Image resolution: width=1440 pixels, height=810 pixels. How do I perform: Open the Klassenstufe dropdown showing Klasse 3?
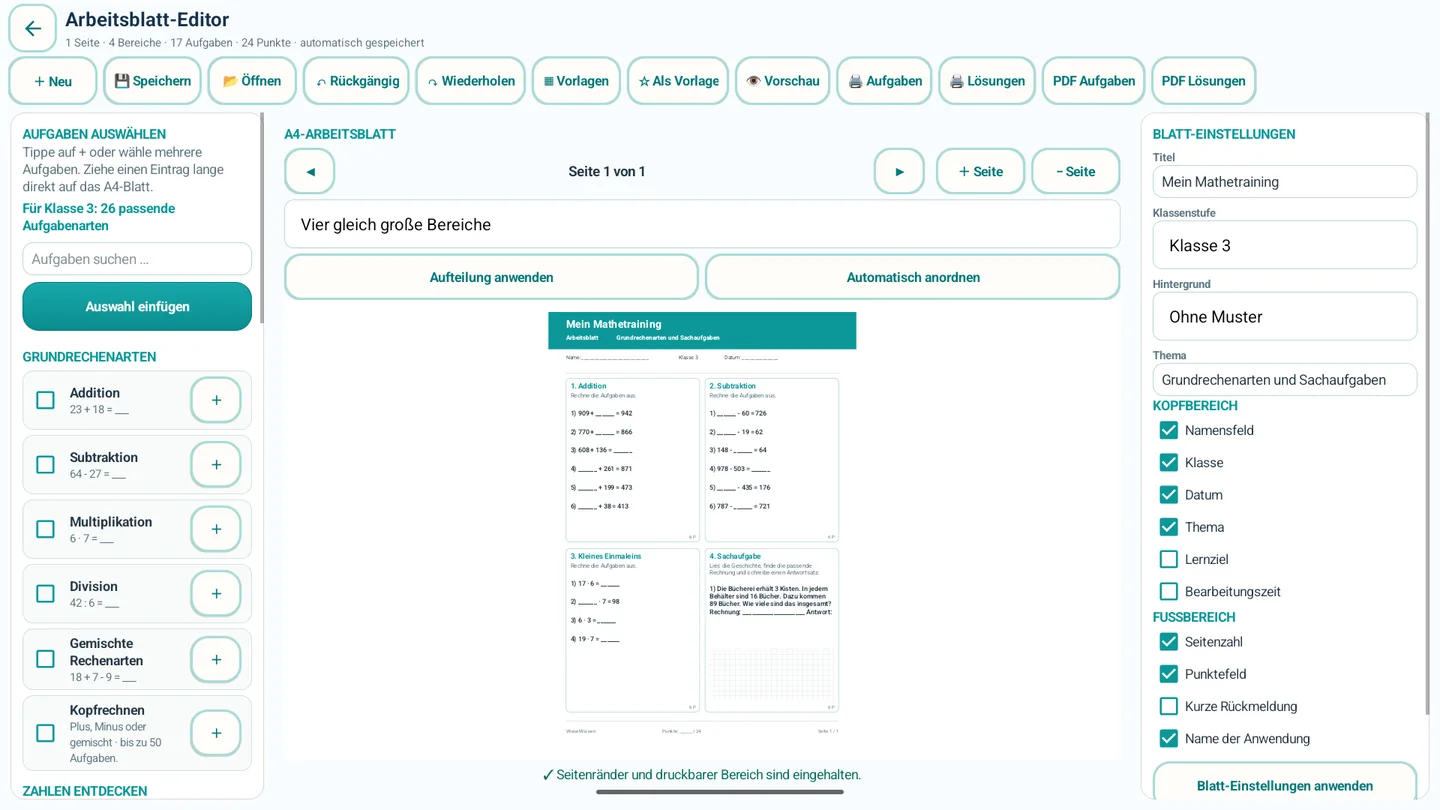click(1285, 246)
